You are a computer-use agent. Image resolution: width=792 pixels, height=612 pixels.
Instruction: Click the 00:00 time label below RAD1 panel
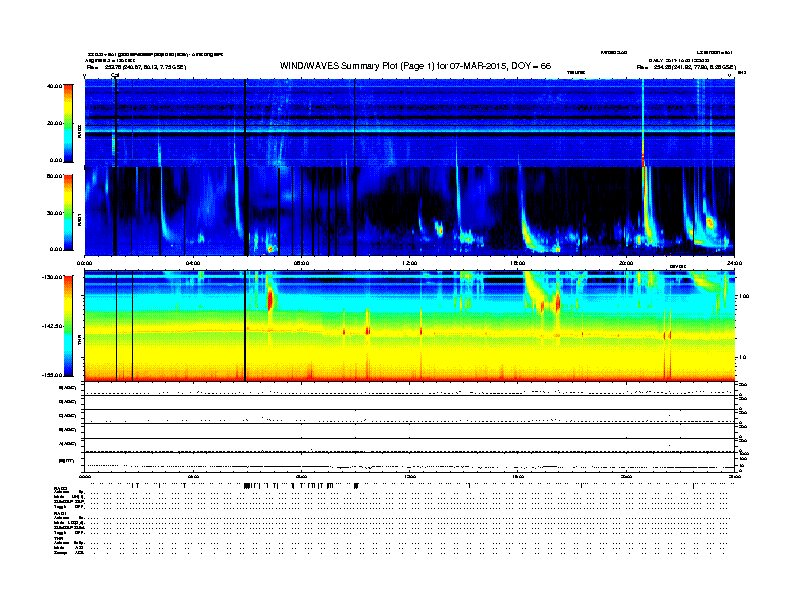pyautogui.click(x=84, y=263)
